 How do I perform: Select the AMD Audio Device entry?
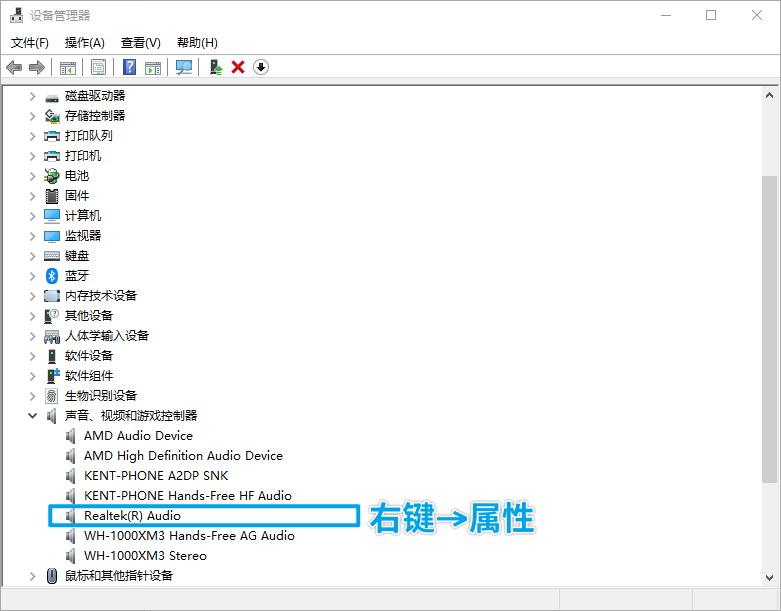[x=138, y=436]
